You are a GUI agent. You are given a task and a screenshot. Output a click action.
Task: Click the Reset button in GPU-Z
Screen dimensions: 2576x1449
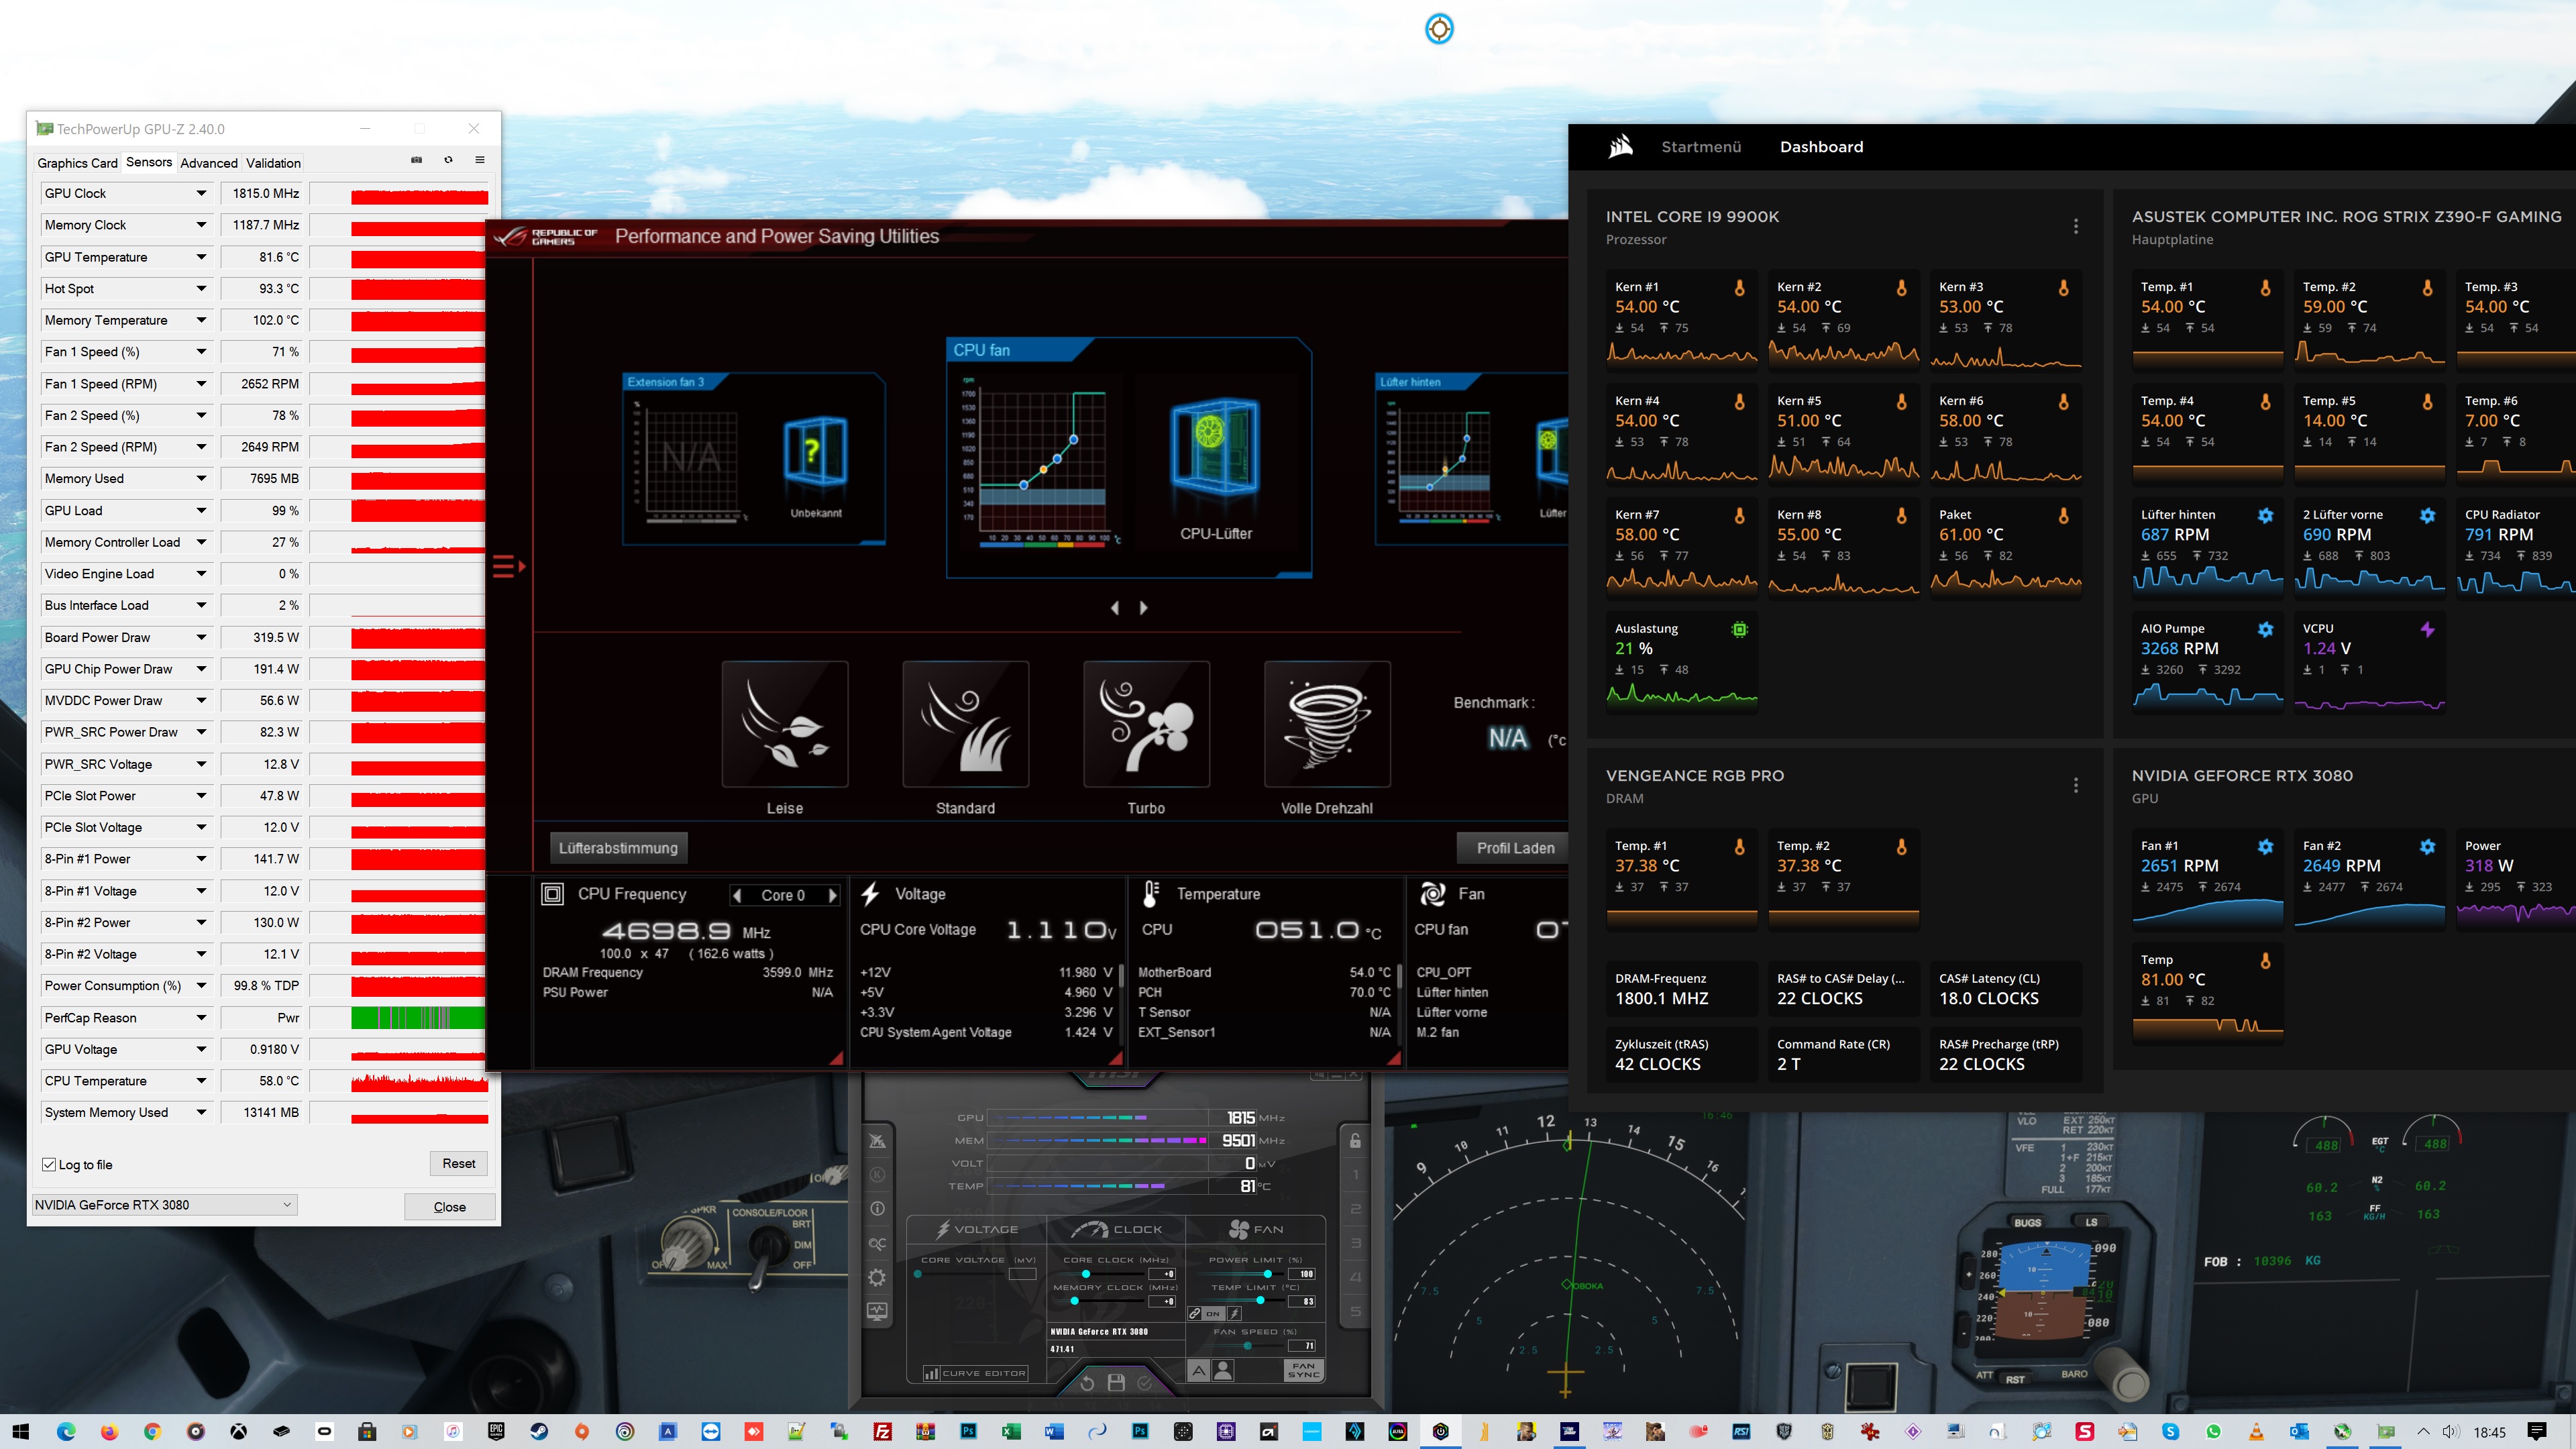point(459,1163)
